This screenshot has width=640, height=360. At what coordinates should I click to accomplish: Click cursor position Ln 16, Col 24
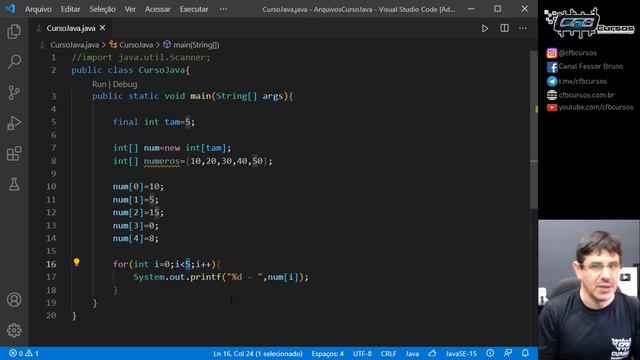tap(258, 353)
